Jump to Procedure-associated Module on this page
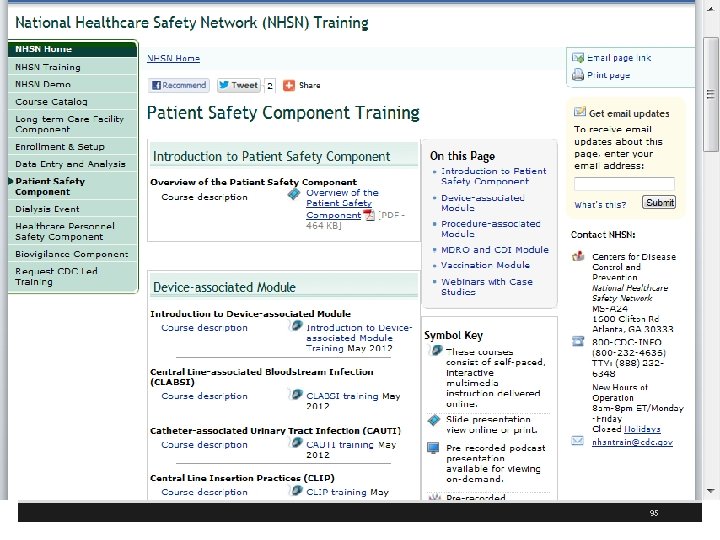This screenshot has width=720, height=540. [490, 229]
